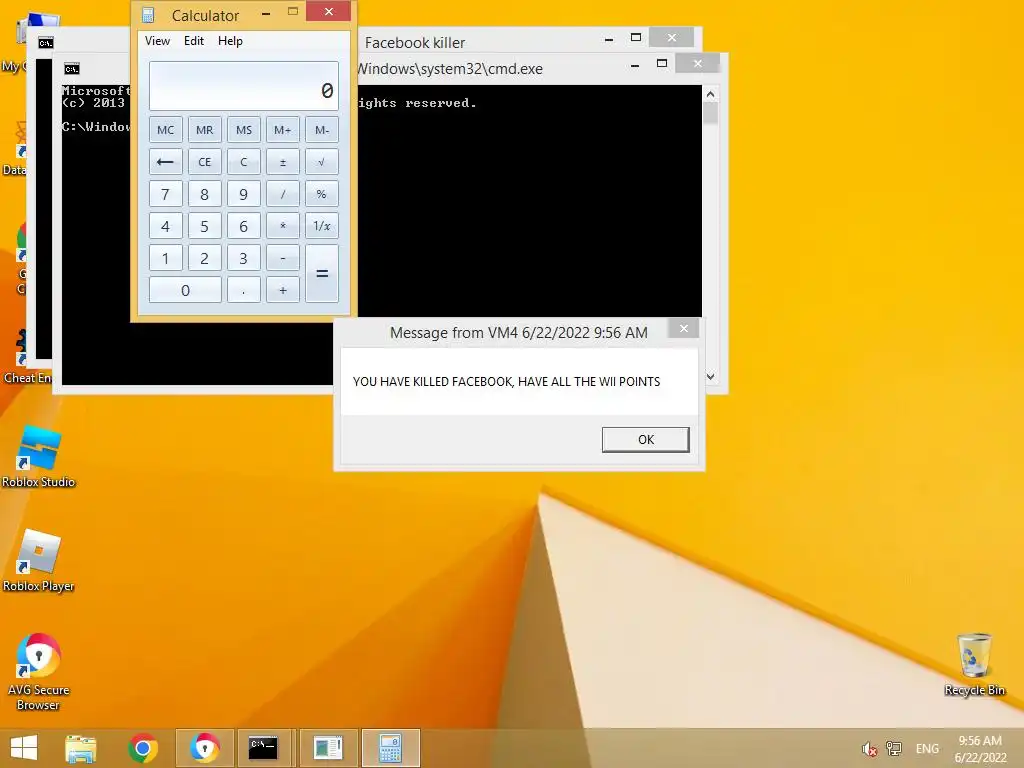Open AVG Secure Browser desktop shortcut
This screenshot has height=768, width=1024.
(x=39, y=672)
